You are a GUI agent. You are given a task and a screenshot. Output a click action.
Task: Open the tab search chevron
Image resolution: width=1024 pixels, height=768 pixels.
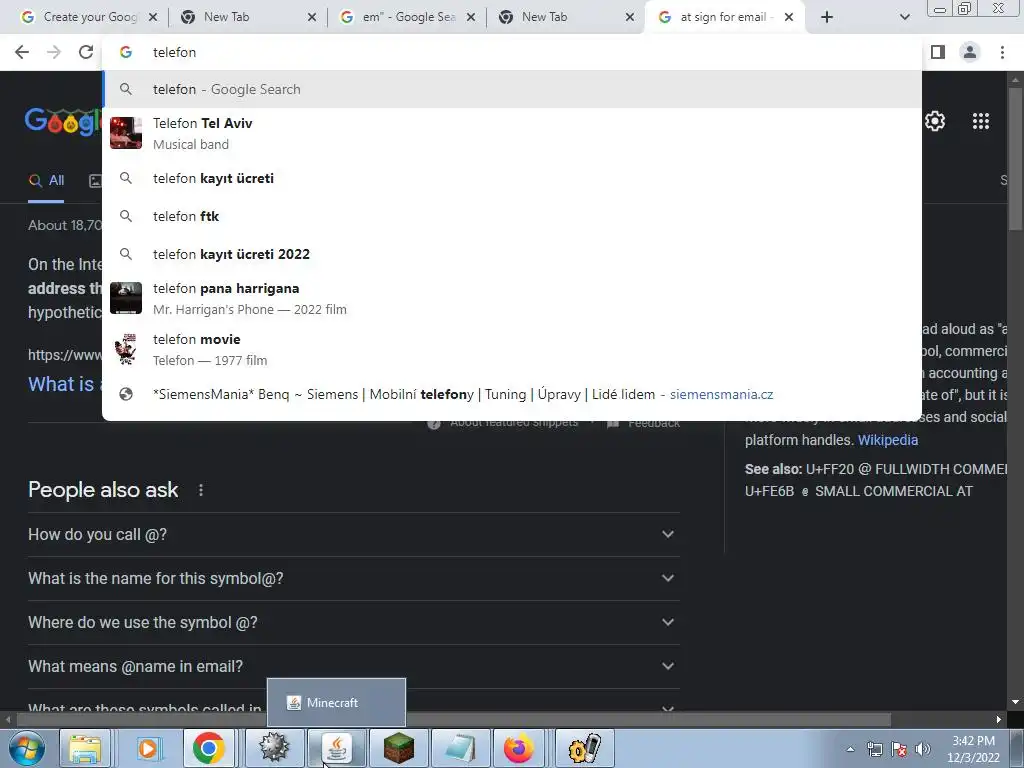click(904, 17)
